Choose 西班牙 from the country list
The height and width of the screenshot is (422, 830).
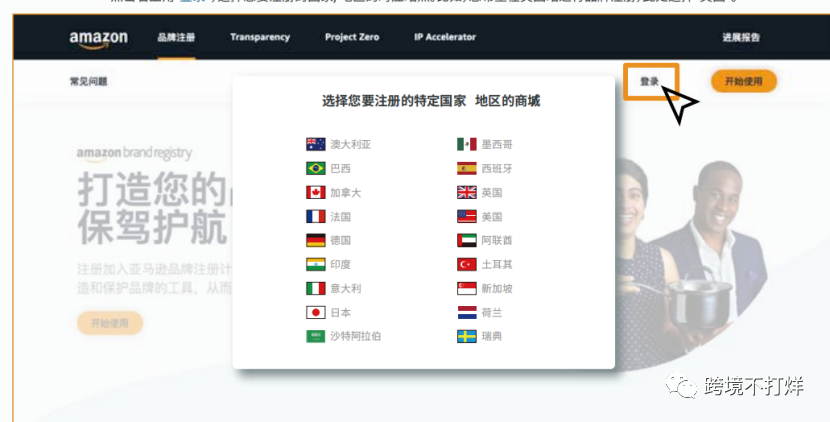click(497, 168)
